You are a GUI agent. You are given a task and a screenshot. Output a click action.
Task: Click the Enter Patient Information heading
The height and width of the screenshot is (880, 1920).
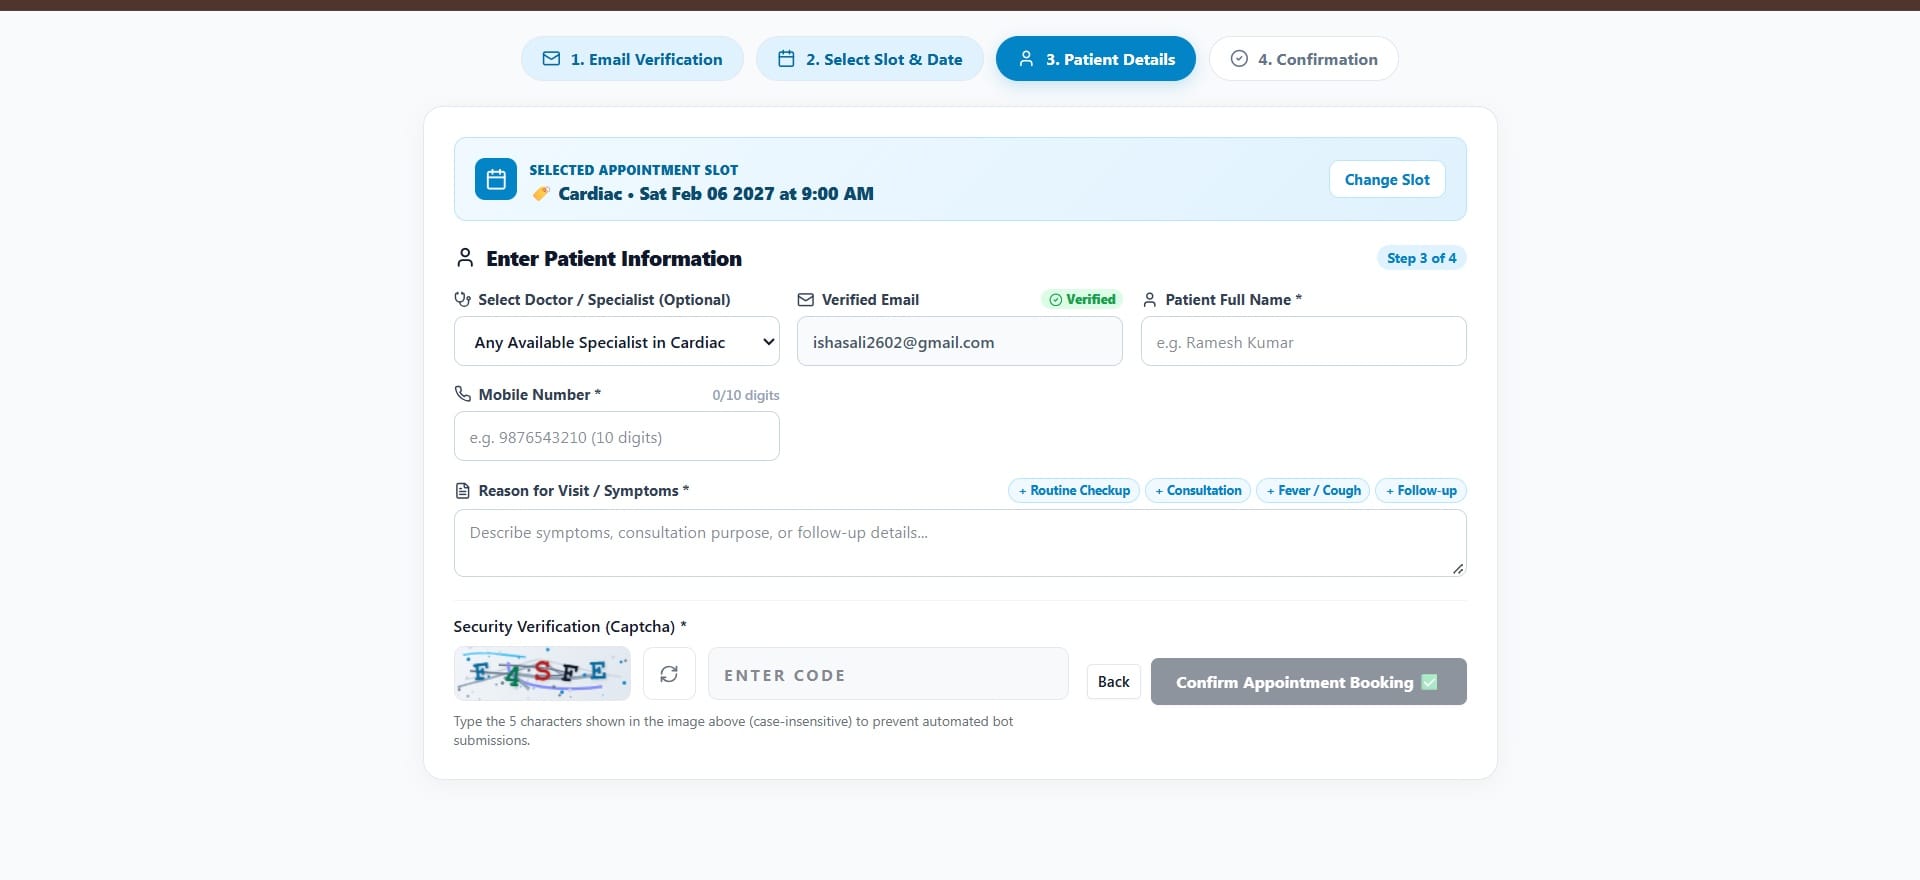point(614,258)
